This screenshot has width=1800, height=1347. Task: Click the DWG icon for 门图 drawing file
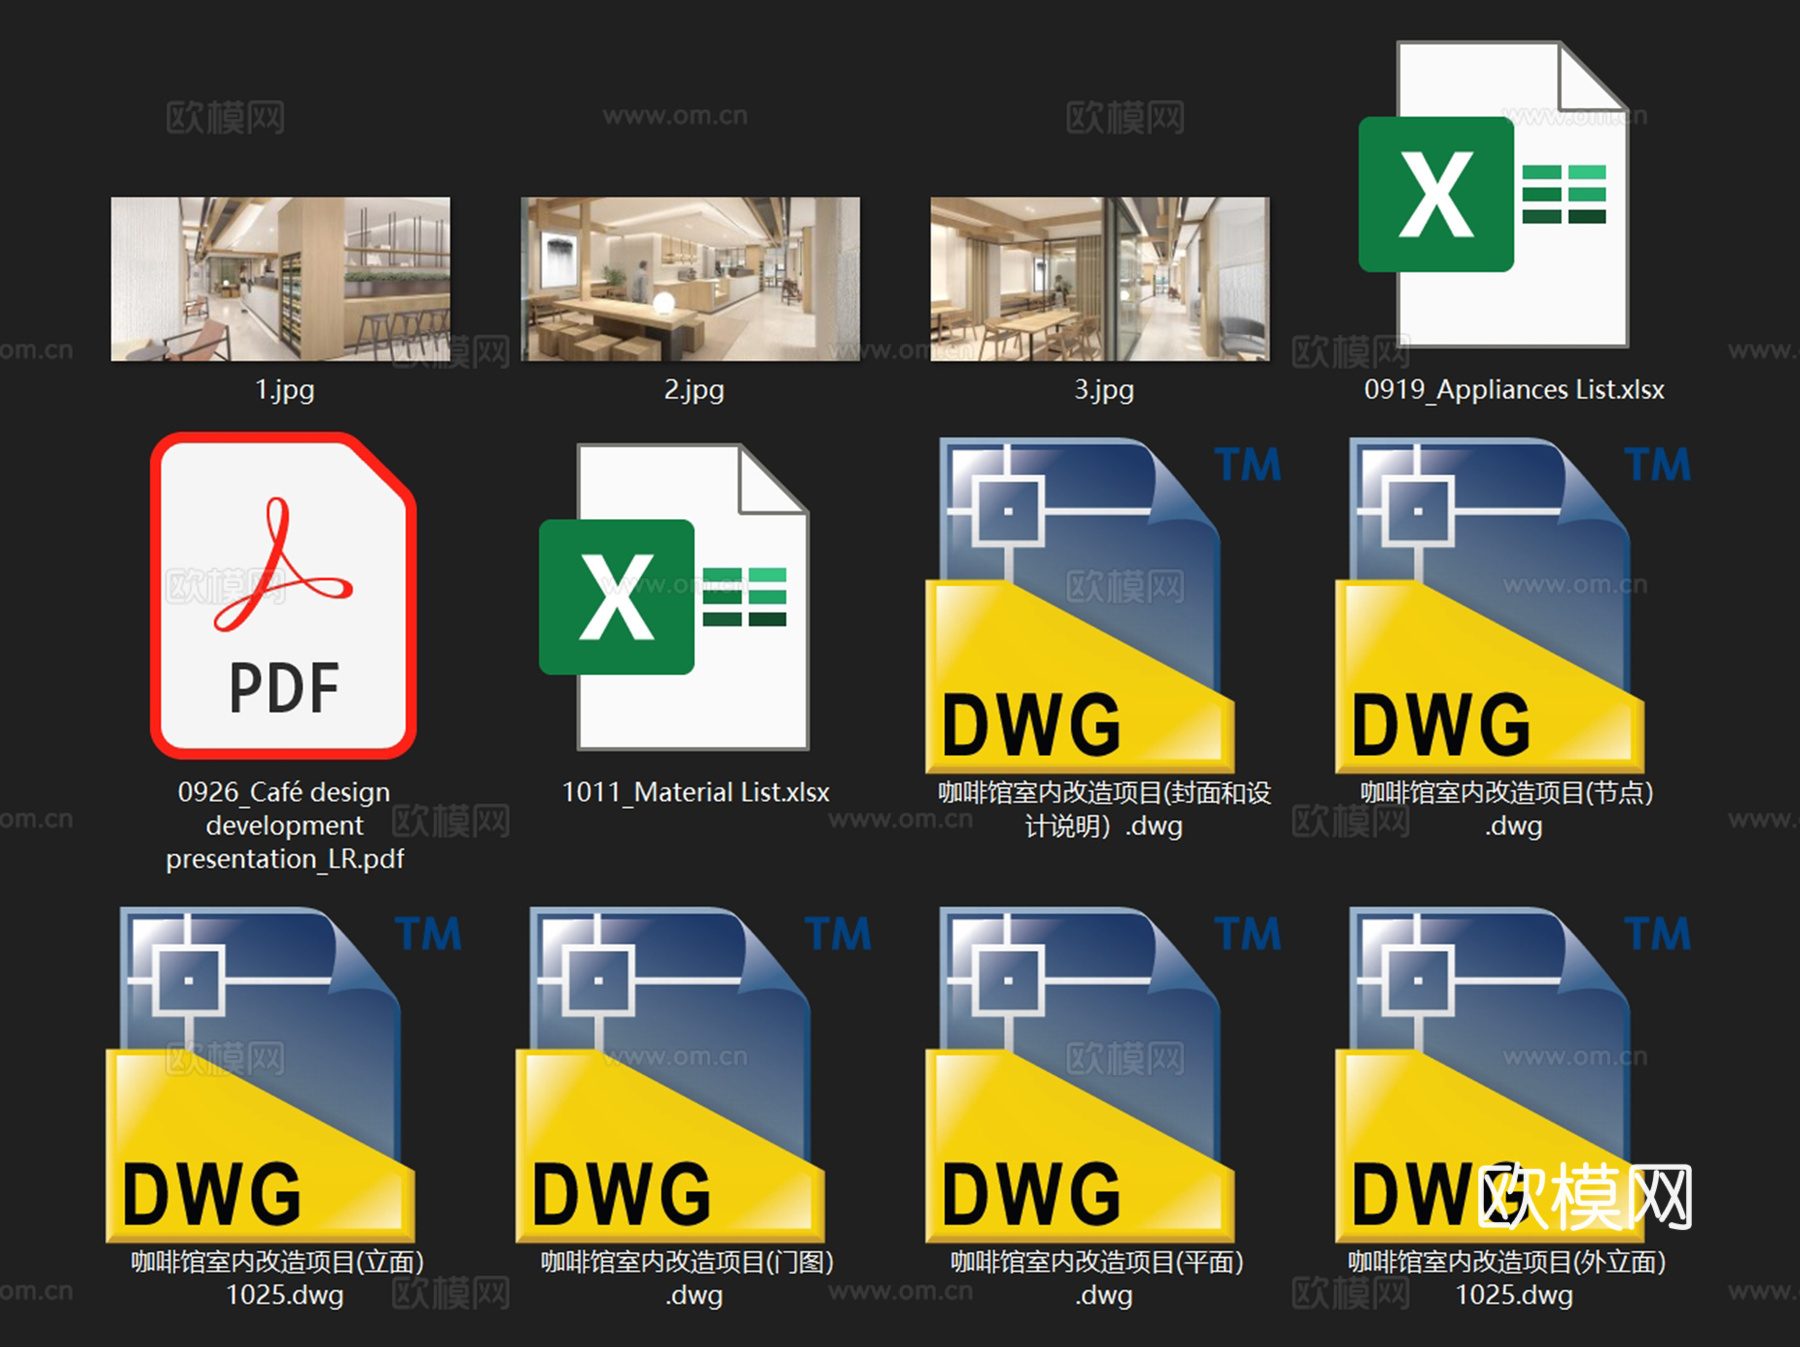[x=670, y=1075]
